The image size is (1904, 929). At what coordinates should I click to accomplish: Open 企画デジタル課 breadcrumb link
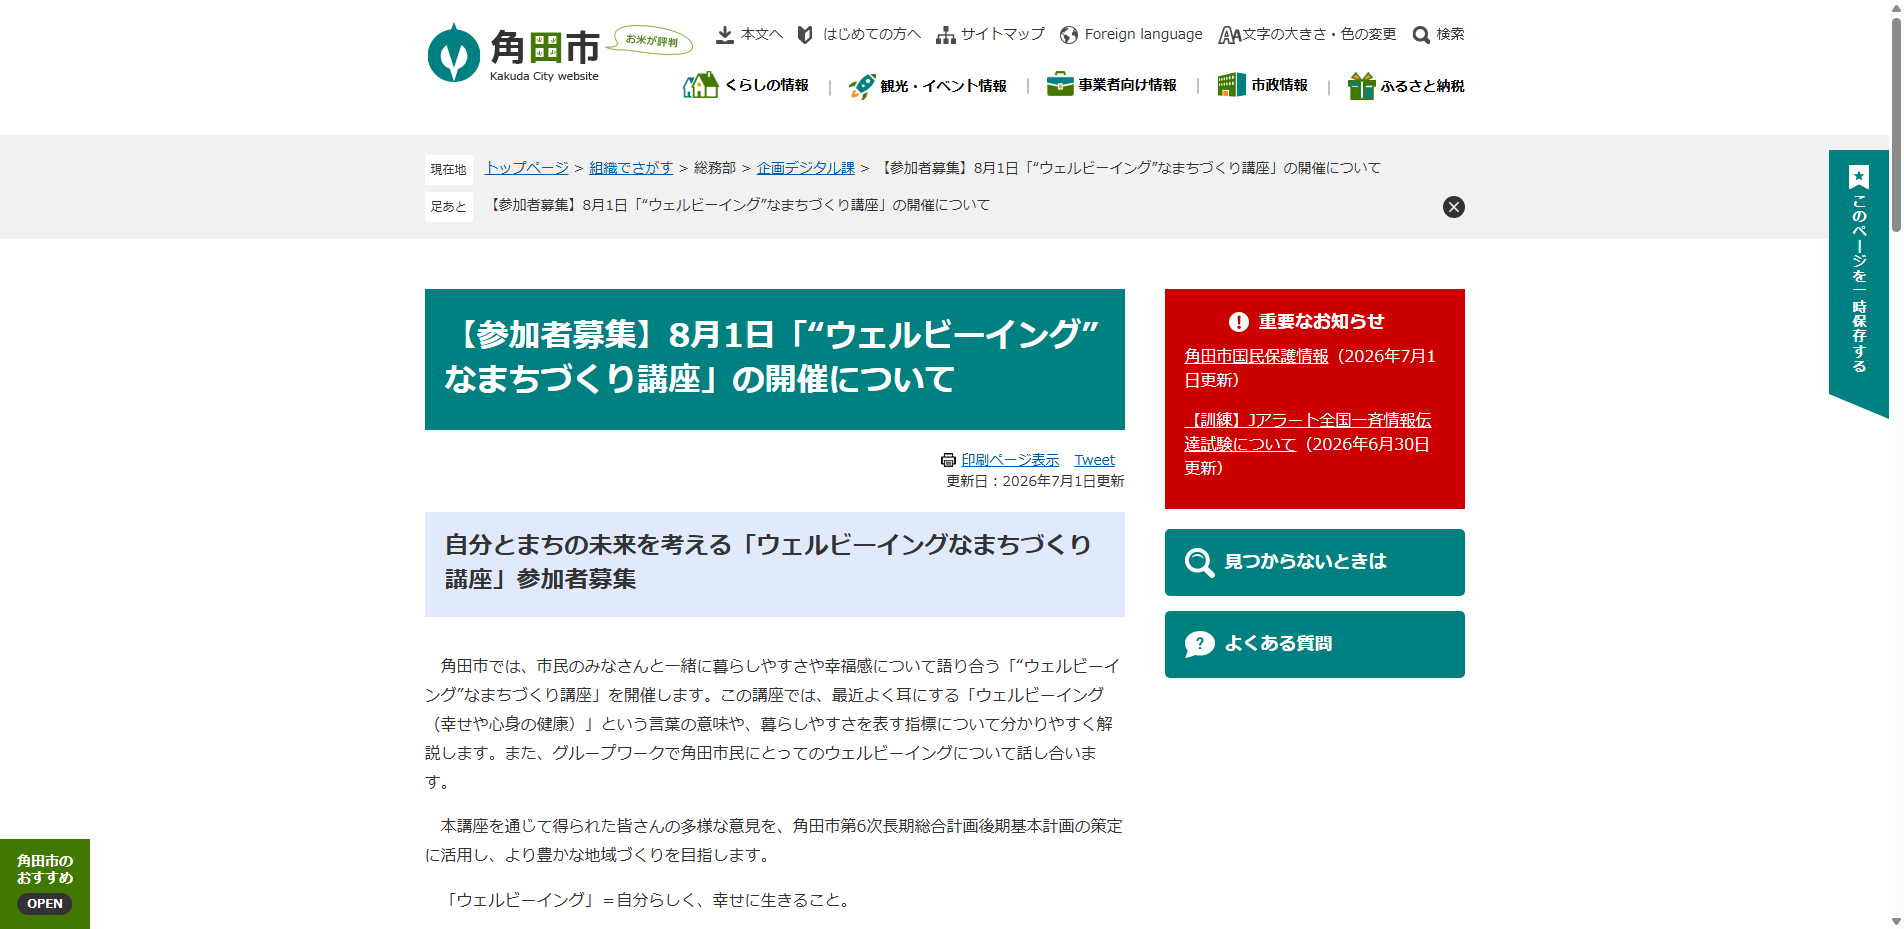click(805, 168)
